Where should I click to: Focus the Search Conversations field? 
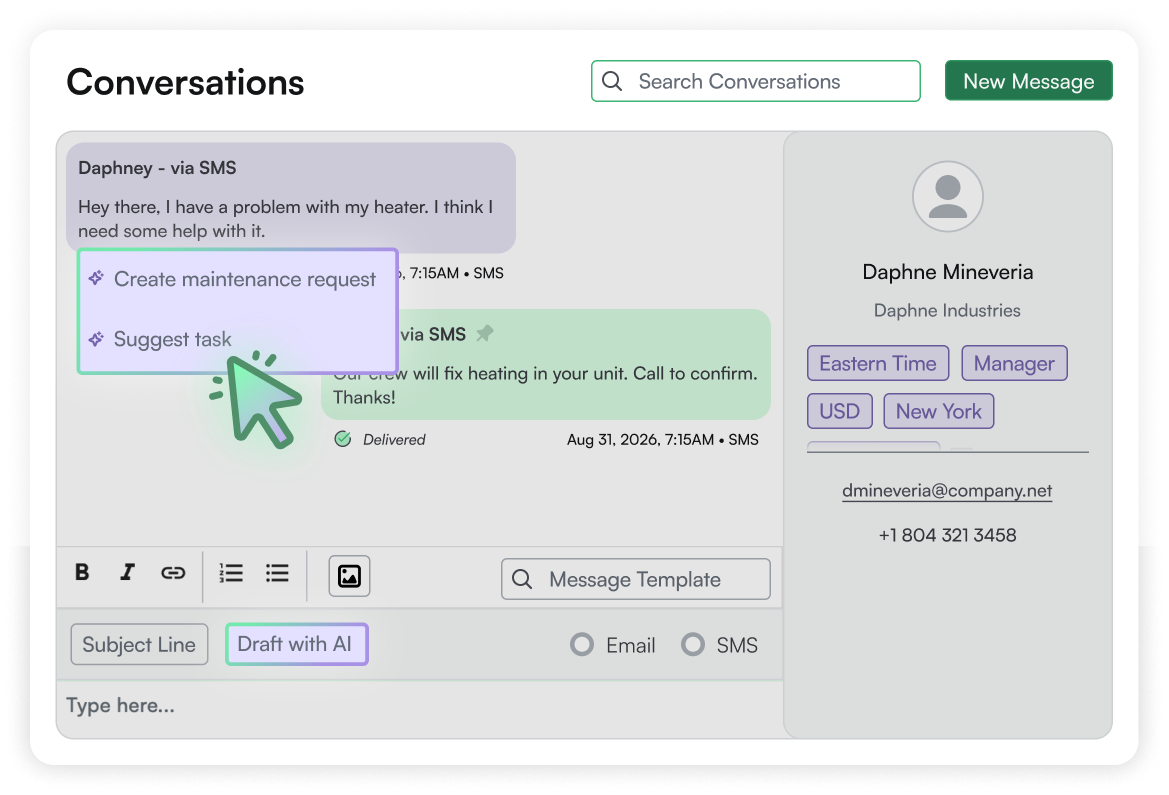tap(755, 82)
